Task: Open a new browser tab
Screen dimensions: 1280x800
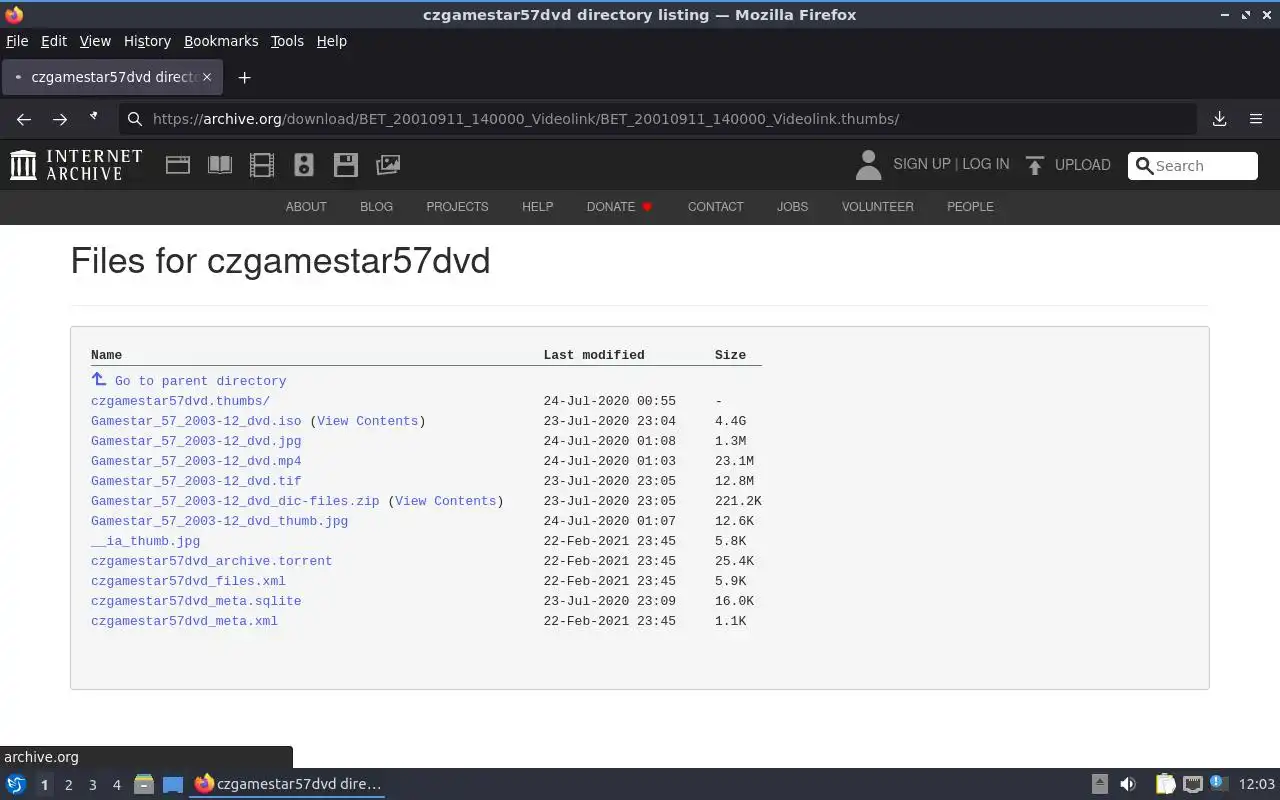Action: click(x=244, y=77)
